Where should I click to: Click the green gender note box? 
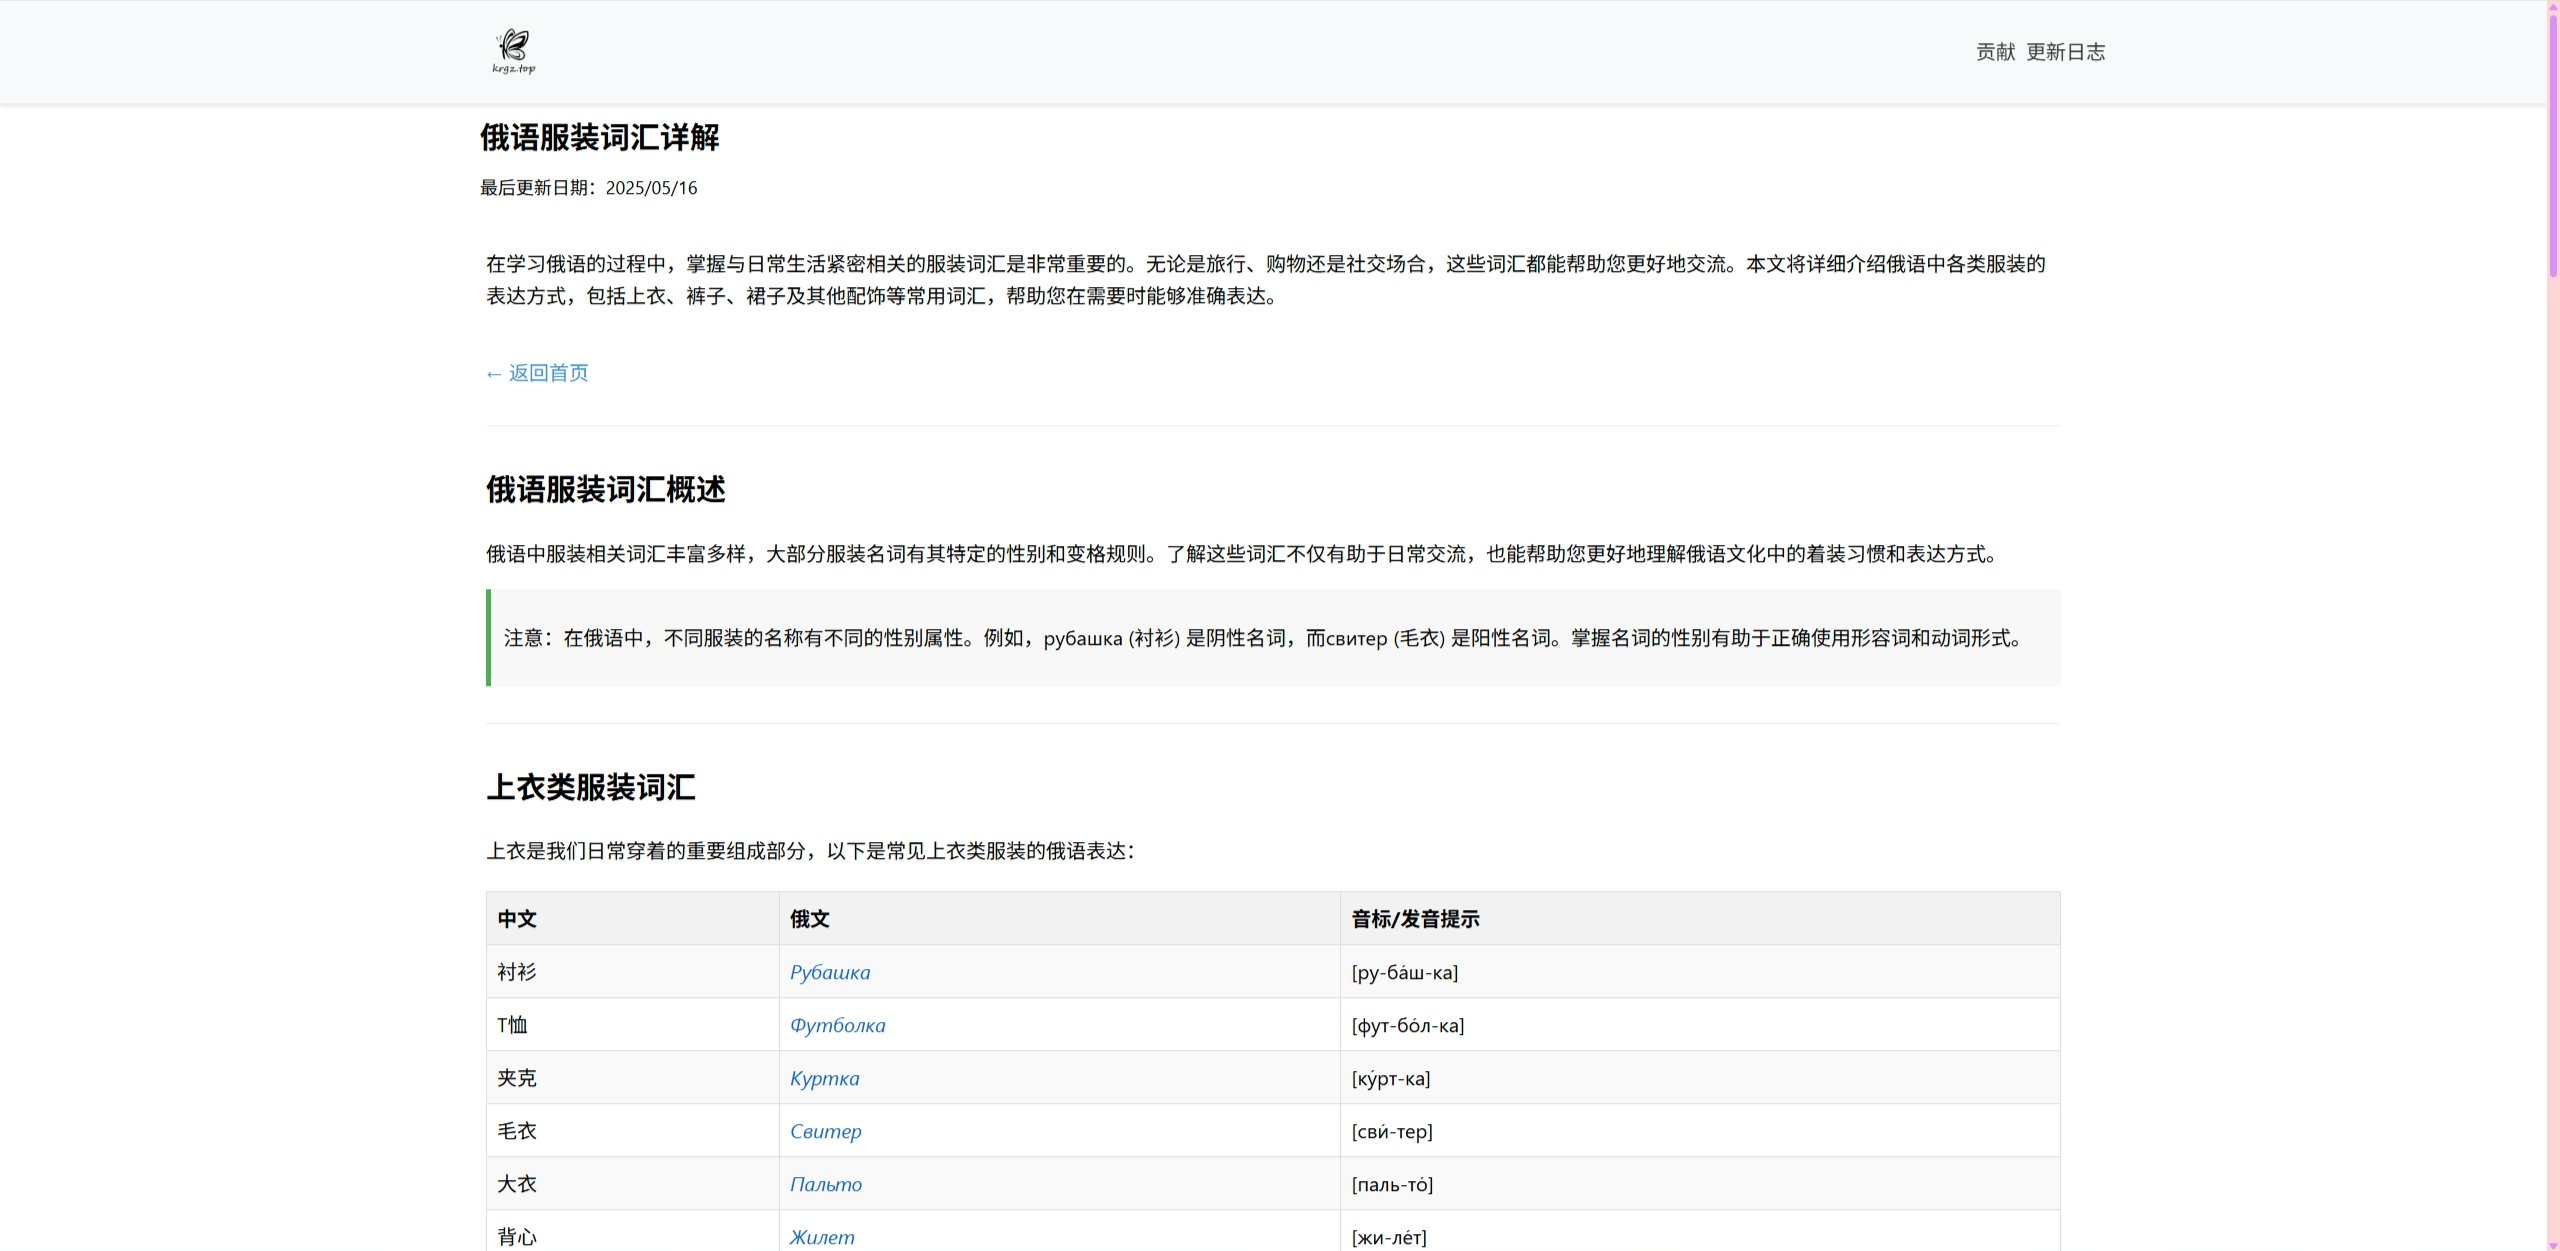click(x=1270, y=637)
